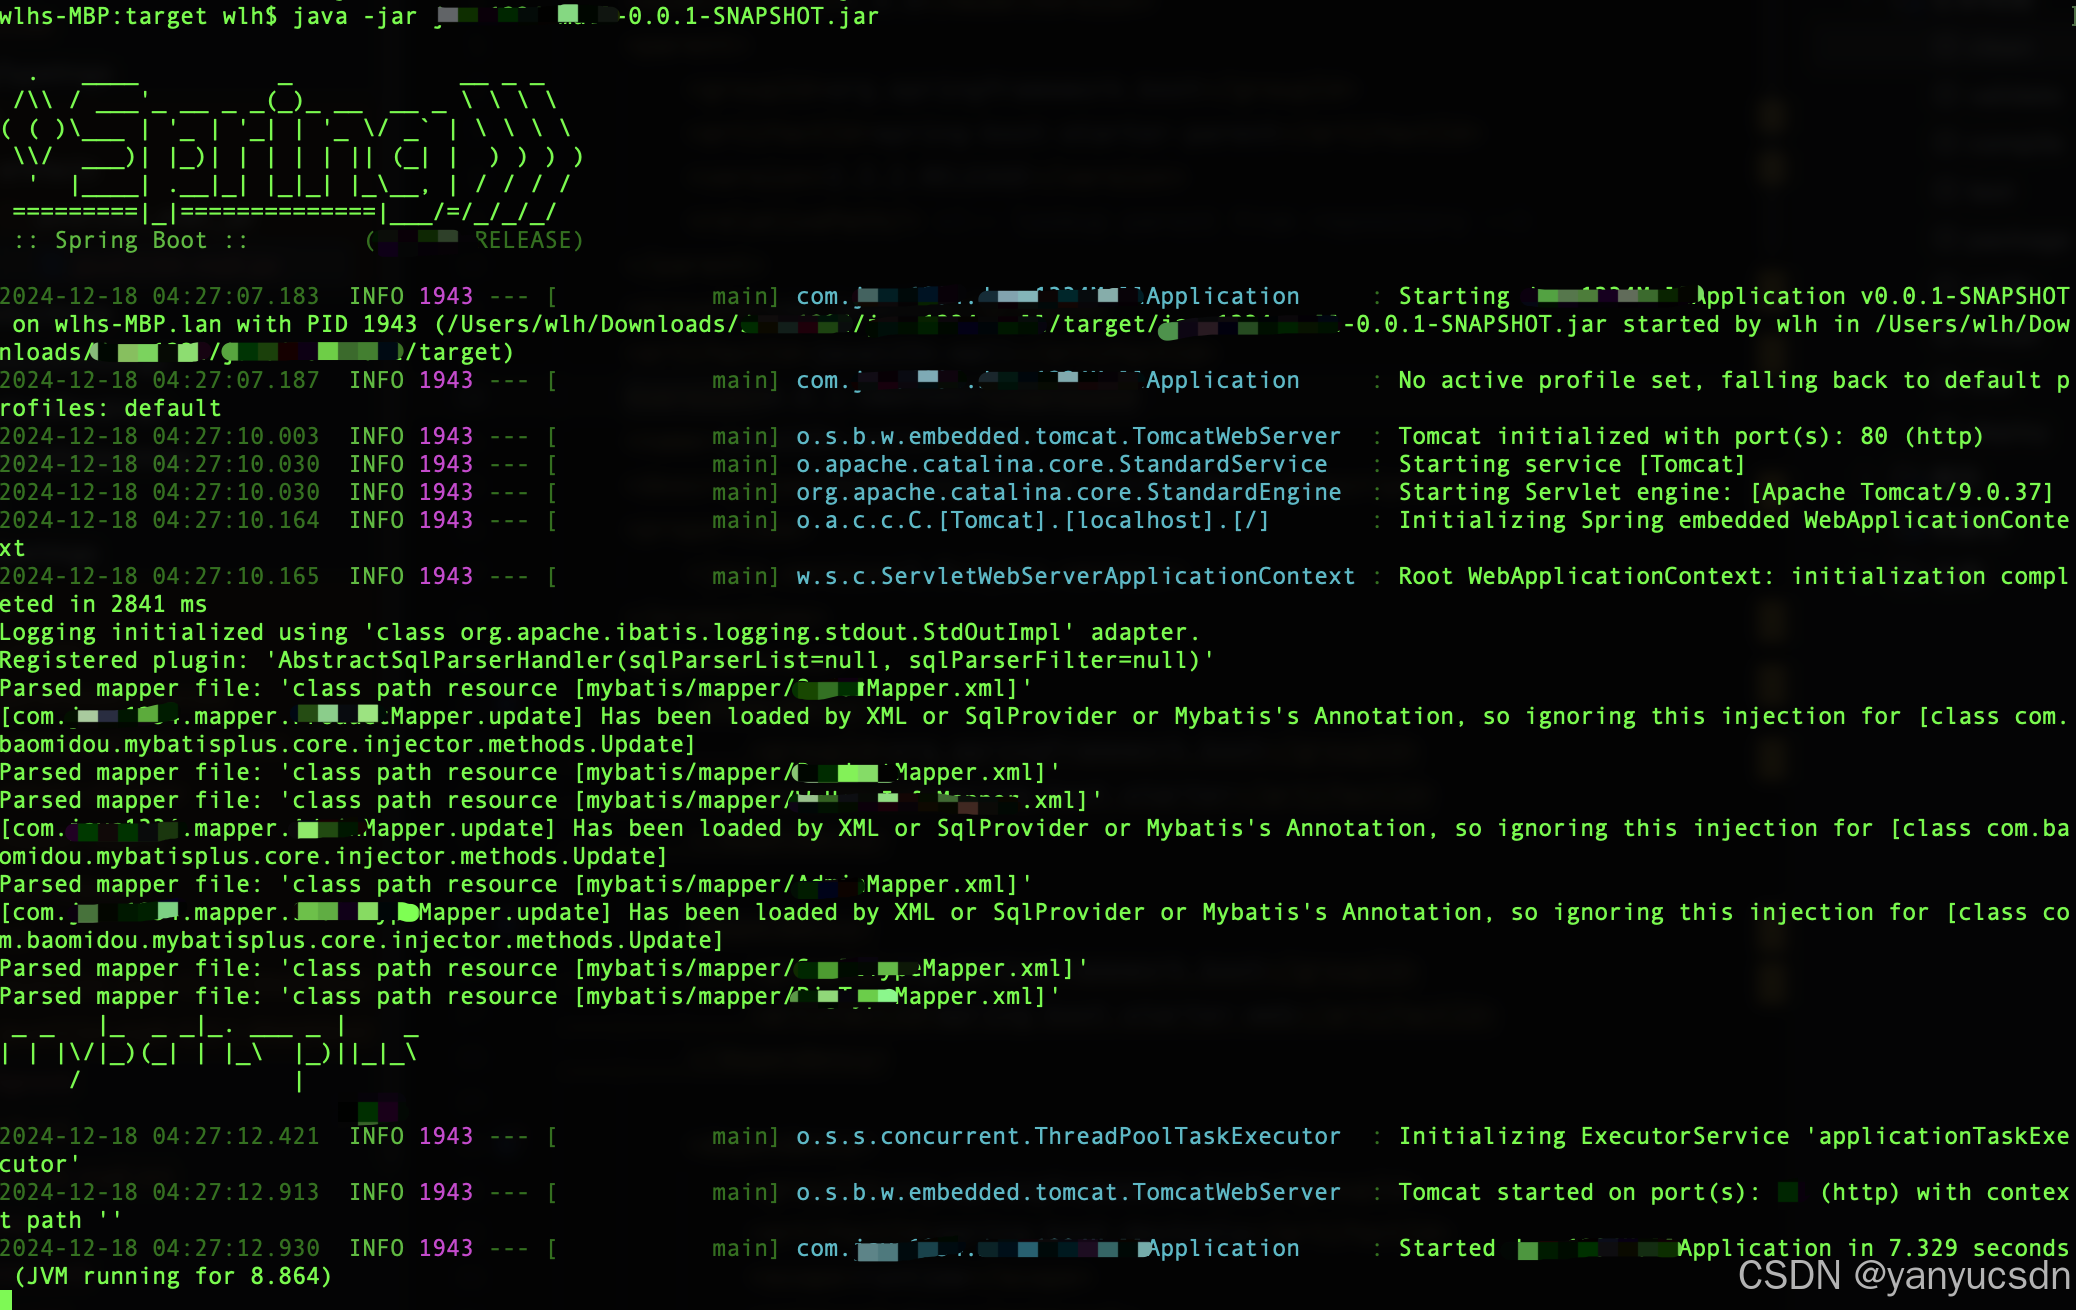Click the CSDN @yanyucsdn watermark
Viewport: 2076px width, 1310px height.
click(1903, 1276)
